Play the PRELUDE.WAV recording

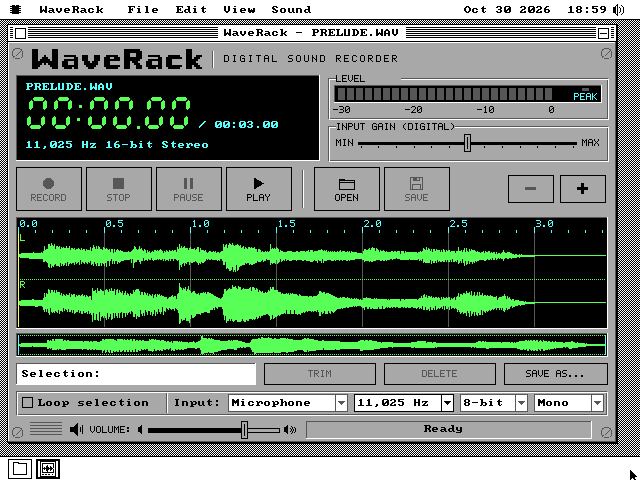point(259,189)
